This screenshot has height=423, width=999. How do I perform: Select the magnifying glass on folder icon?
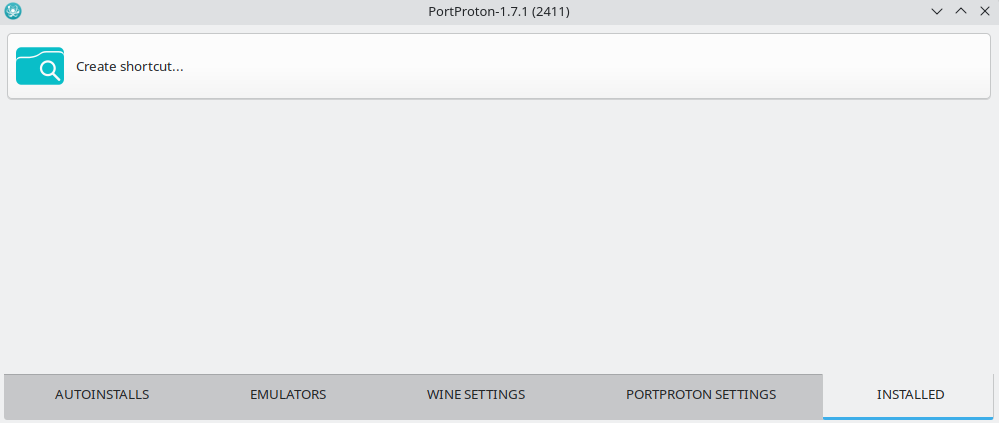click(x=50, y=69)
